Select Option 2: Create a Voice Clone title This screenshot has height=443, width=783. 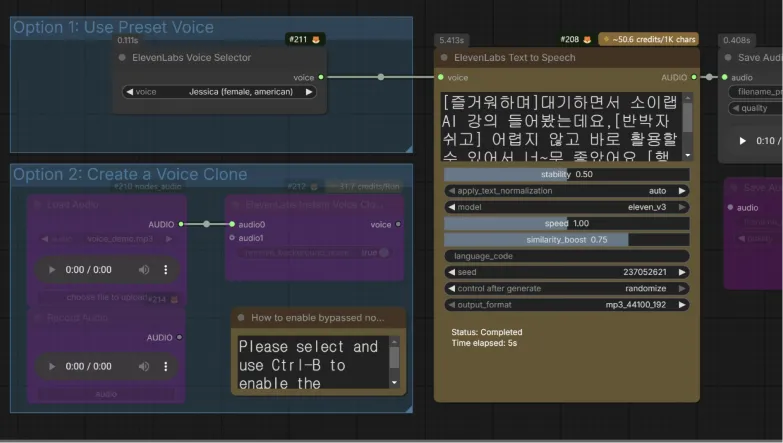[x=130, y=174]
